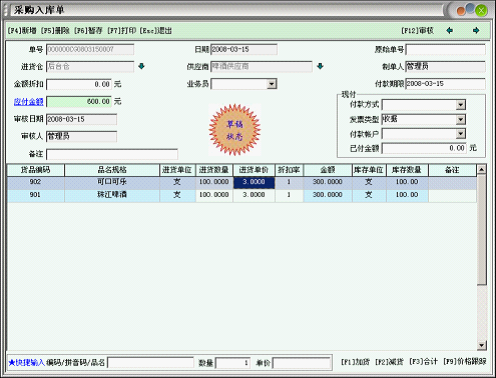Click [F3]合计 at the bottom
This screenshot has width=496, height=378.
[x=423, y=362]
